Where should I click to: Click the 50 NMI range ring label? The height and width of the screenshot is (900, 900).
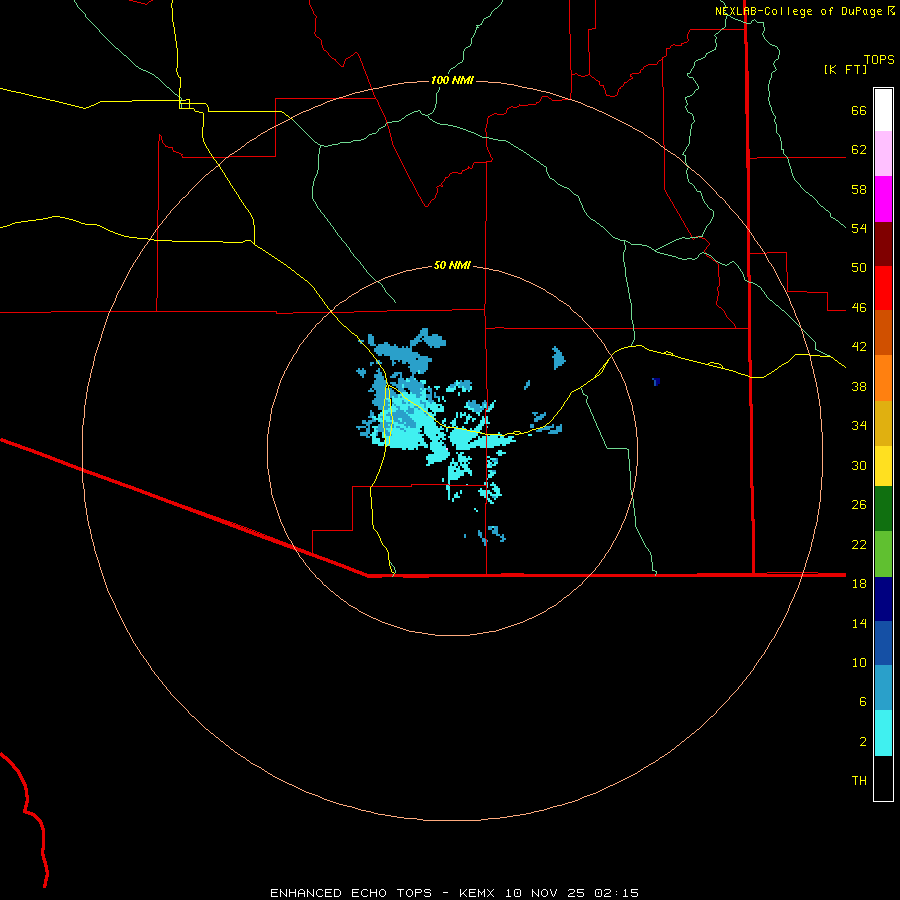click(x=452, y=265)
